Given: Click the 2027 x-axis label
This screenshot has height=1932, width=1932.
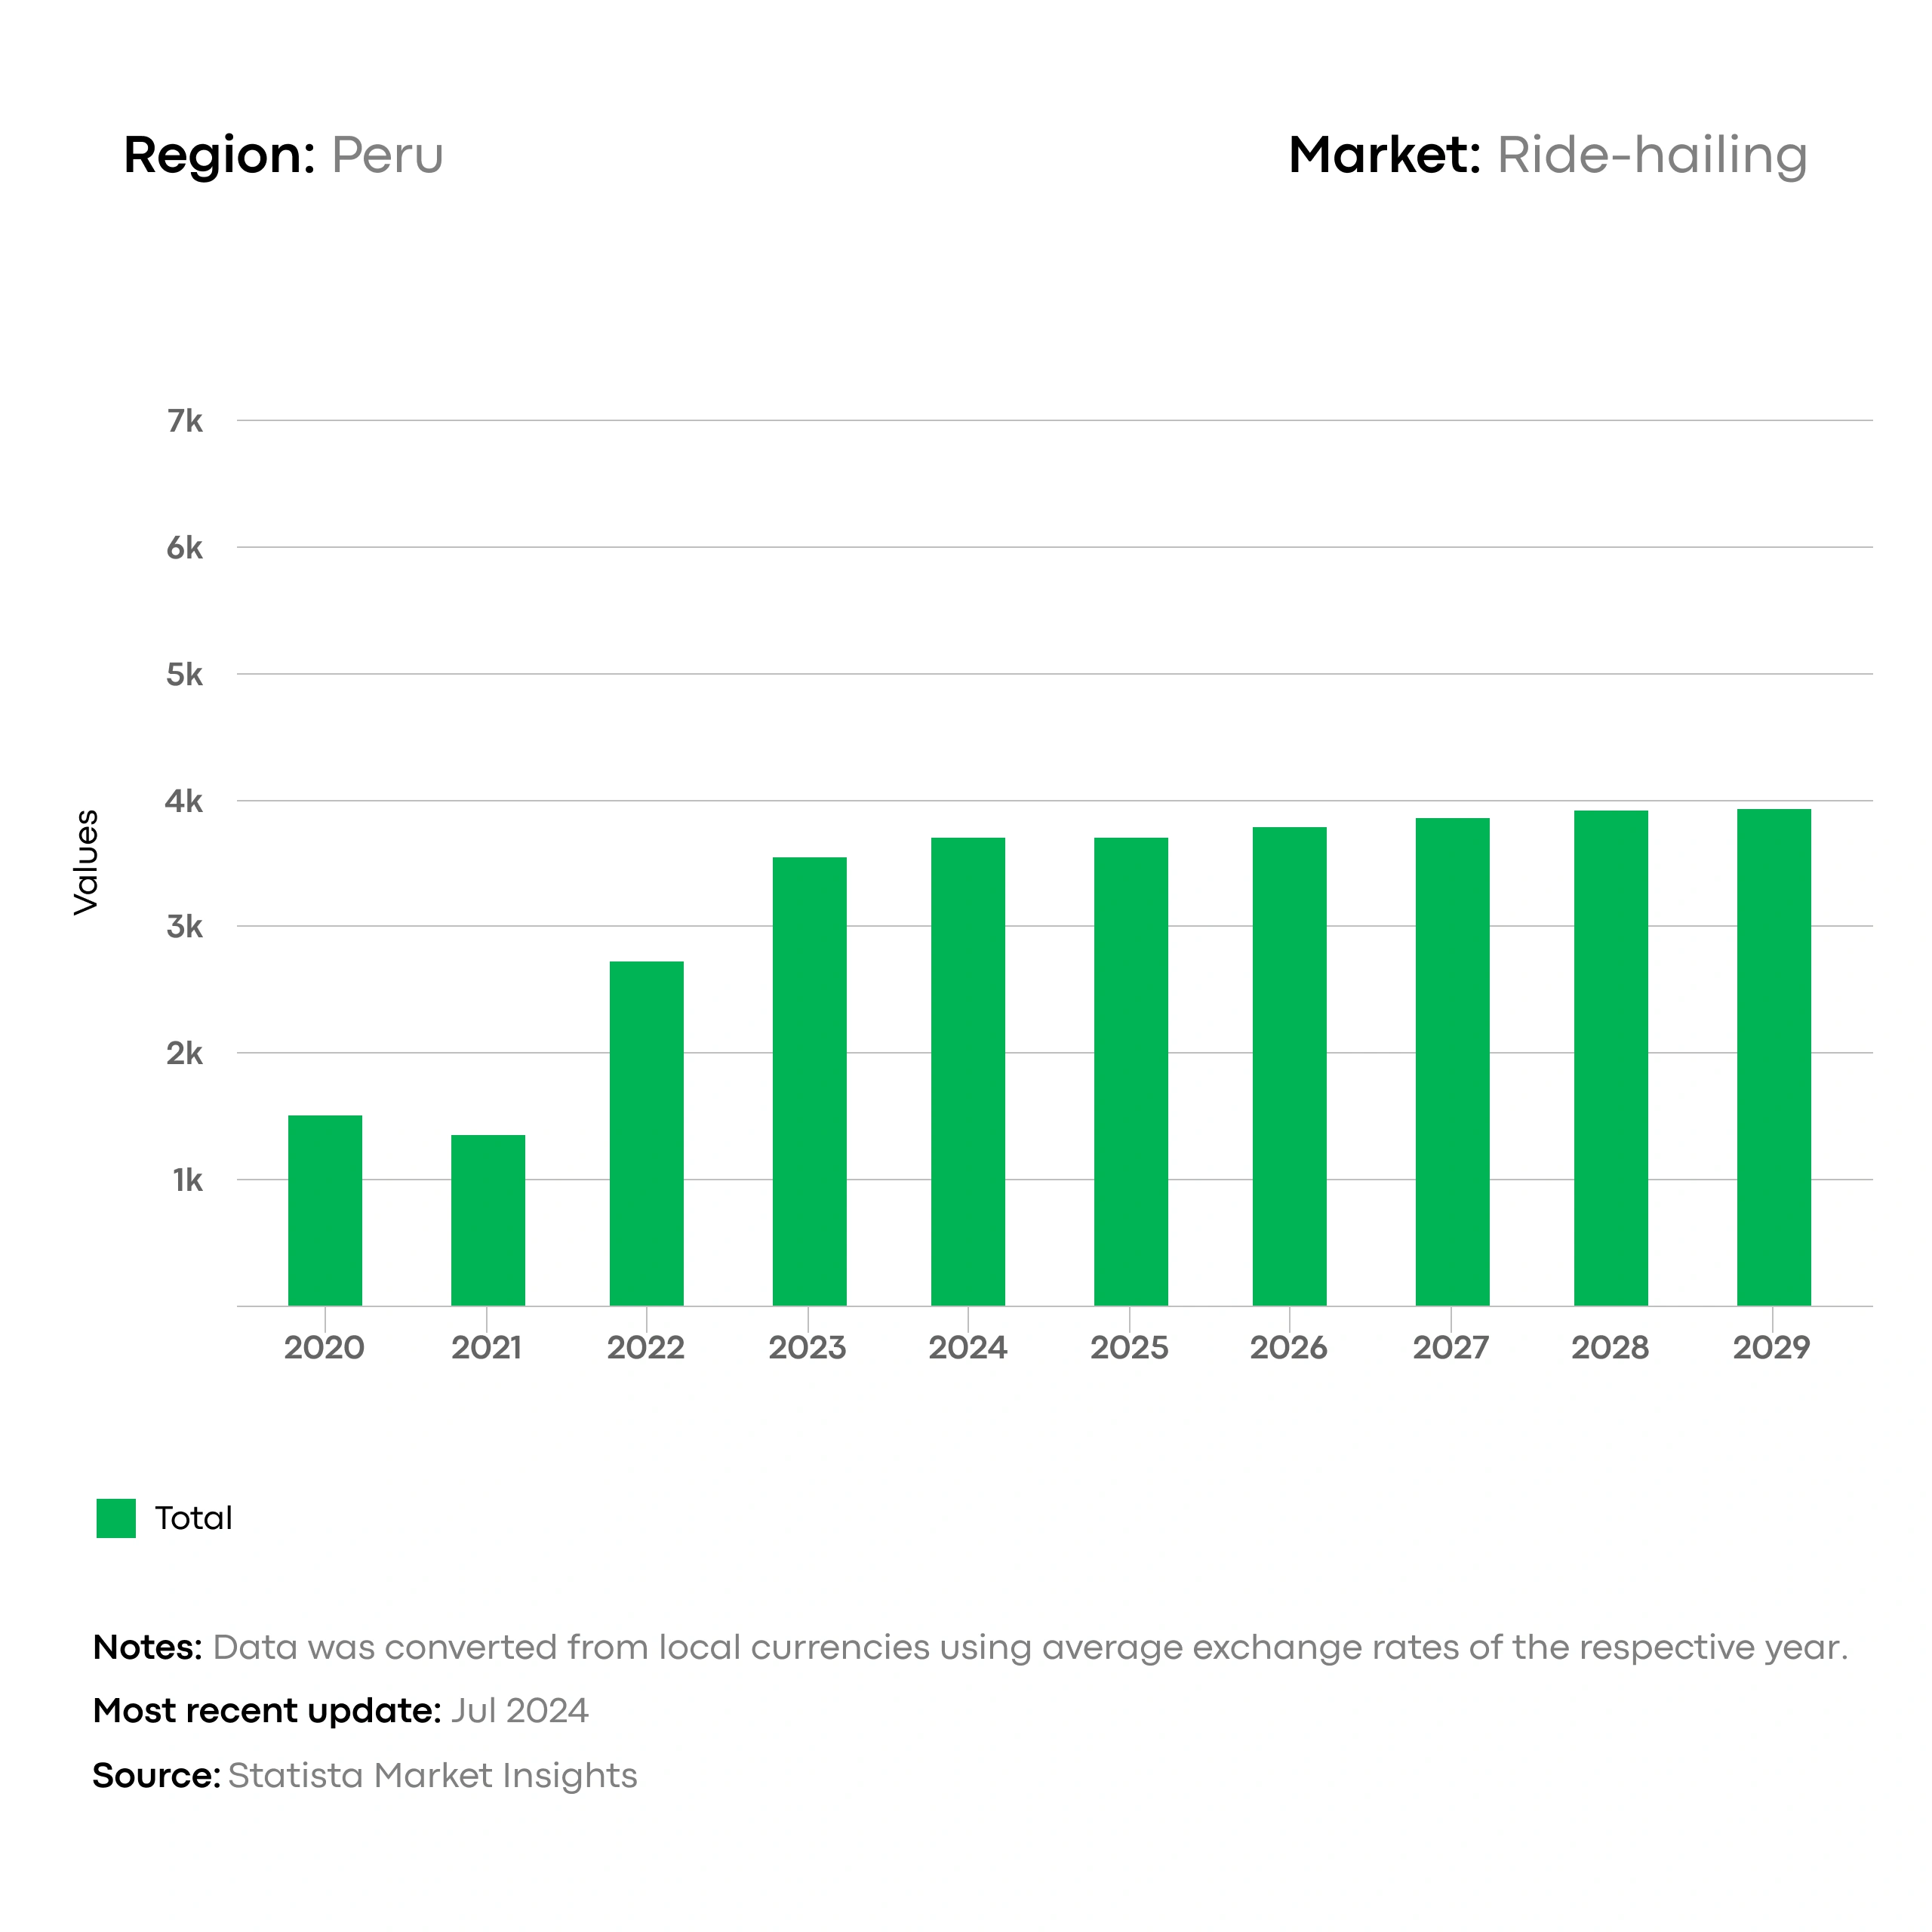Looking at the screenshot, I should pos(1451,1347).
